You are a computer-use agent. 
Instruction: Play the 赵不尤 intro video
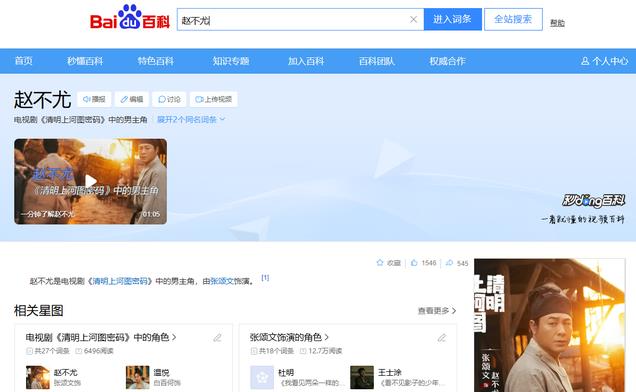point(90,181)
